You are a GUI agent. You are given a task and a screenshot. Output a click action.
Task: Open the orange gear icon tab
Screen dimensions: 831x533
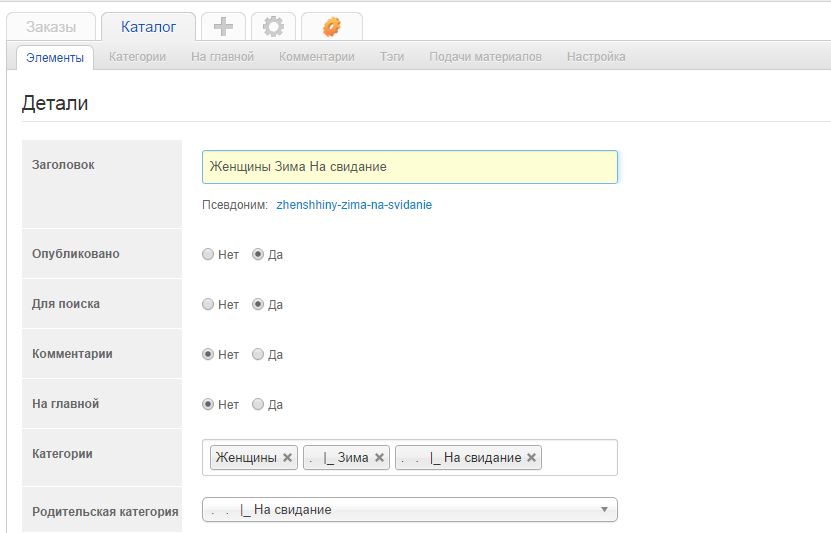pos(332,26)
